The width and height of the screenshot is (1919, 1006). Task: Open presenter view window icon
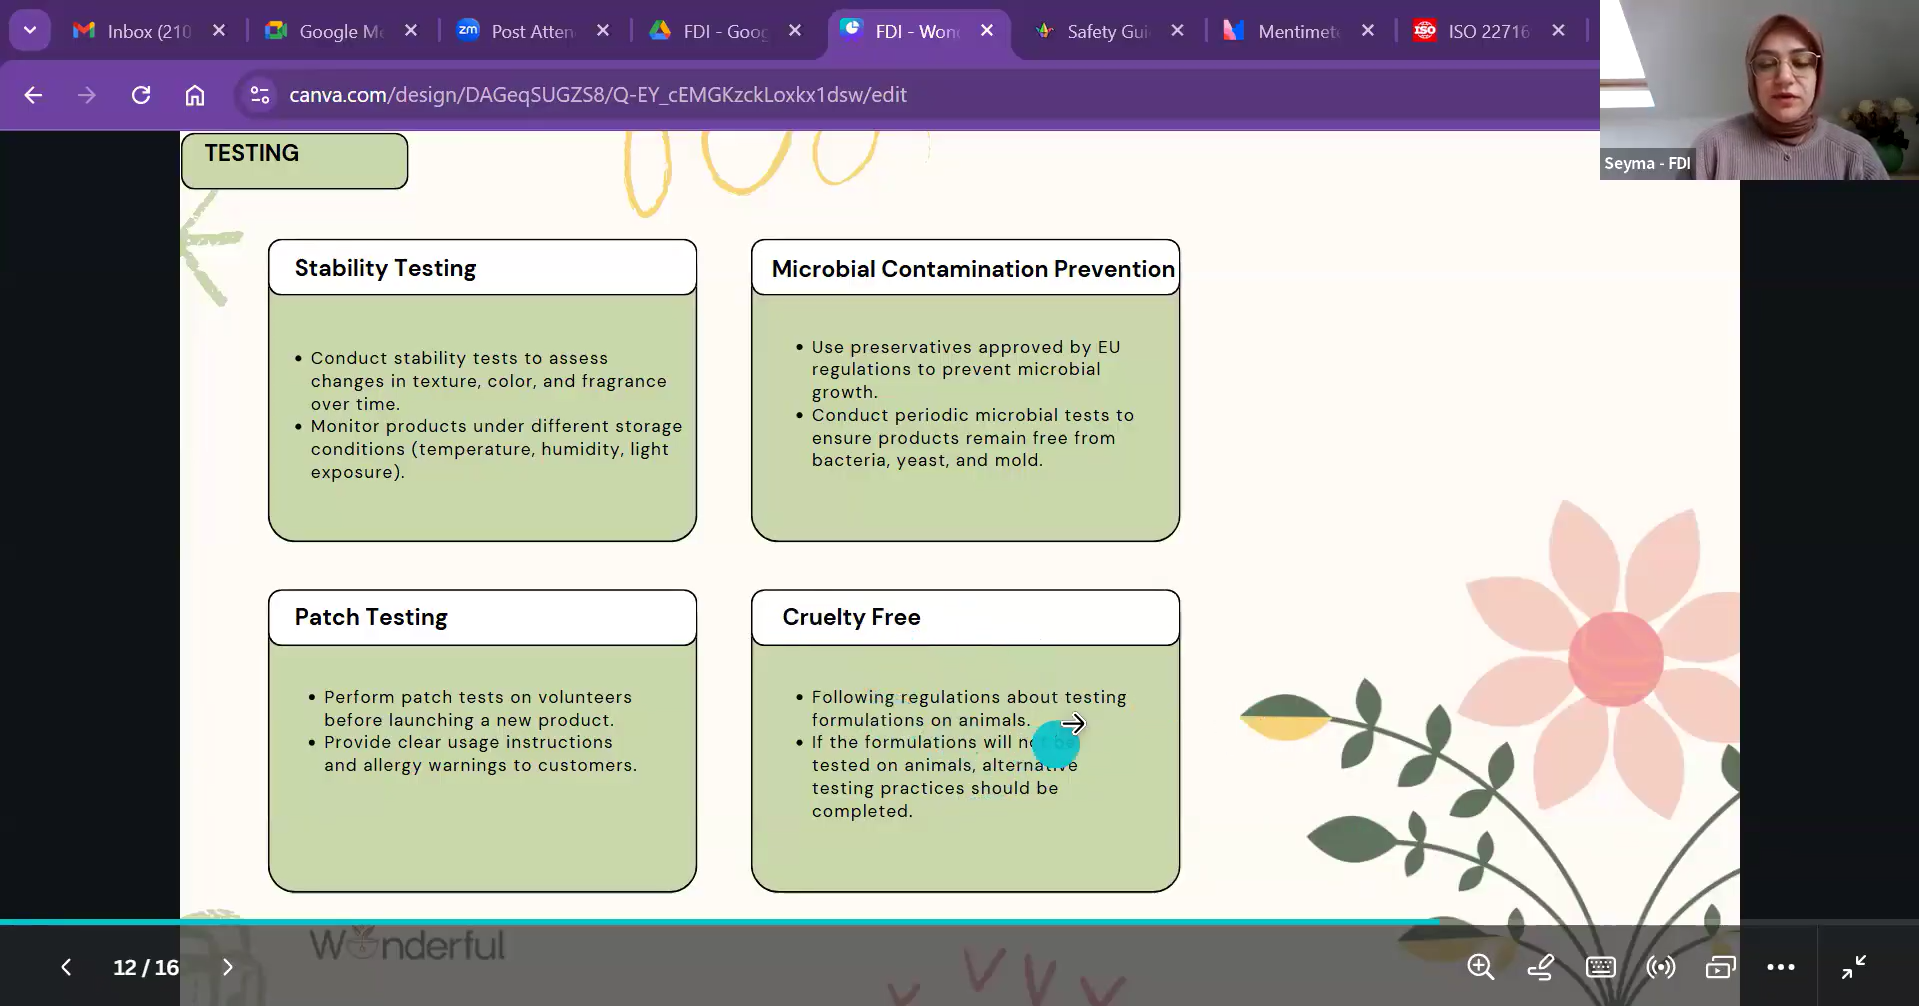[x=1720, y=967]
